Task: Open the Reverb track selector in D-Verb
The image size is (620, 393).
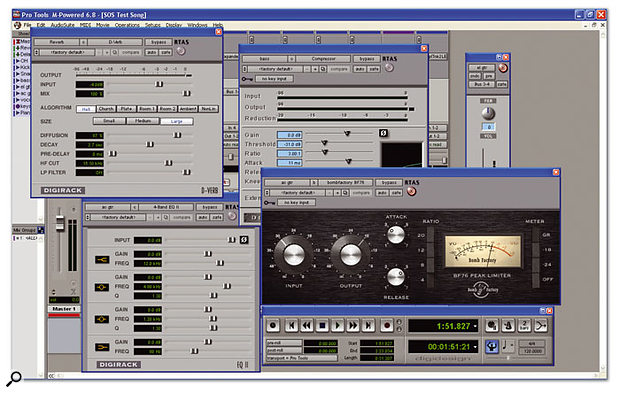Action: click(57, 42)
